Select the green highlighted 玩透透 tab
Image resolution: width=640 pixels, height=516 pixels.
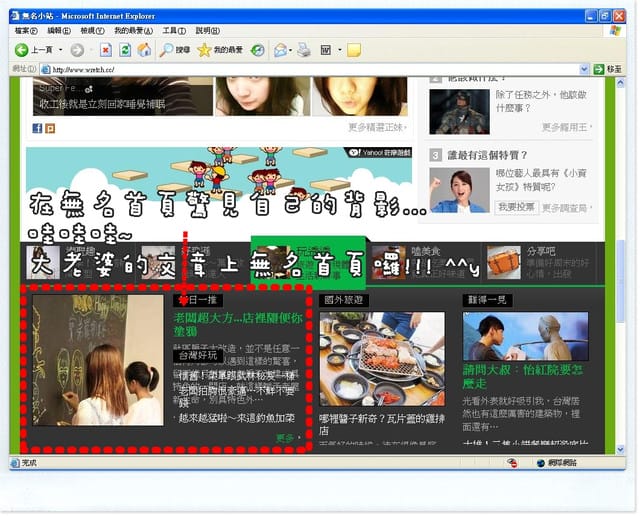click(308, 261)
